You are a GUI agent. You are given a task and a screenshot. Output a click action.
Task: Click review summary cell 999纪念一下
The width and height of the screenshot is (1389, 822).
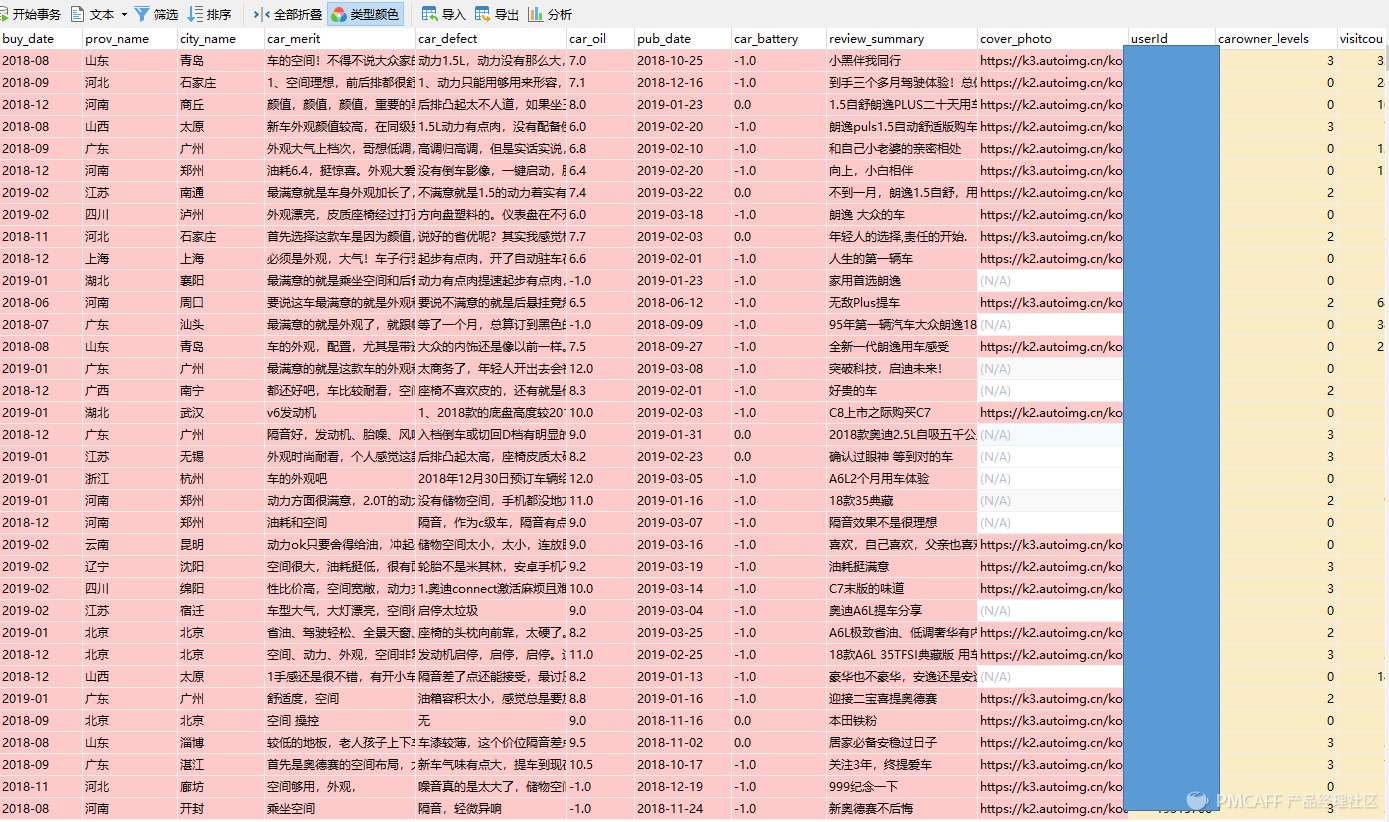[902, 787]
